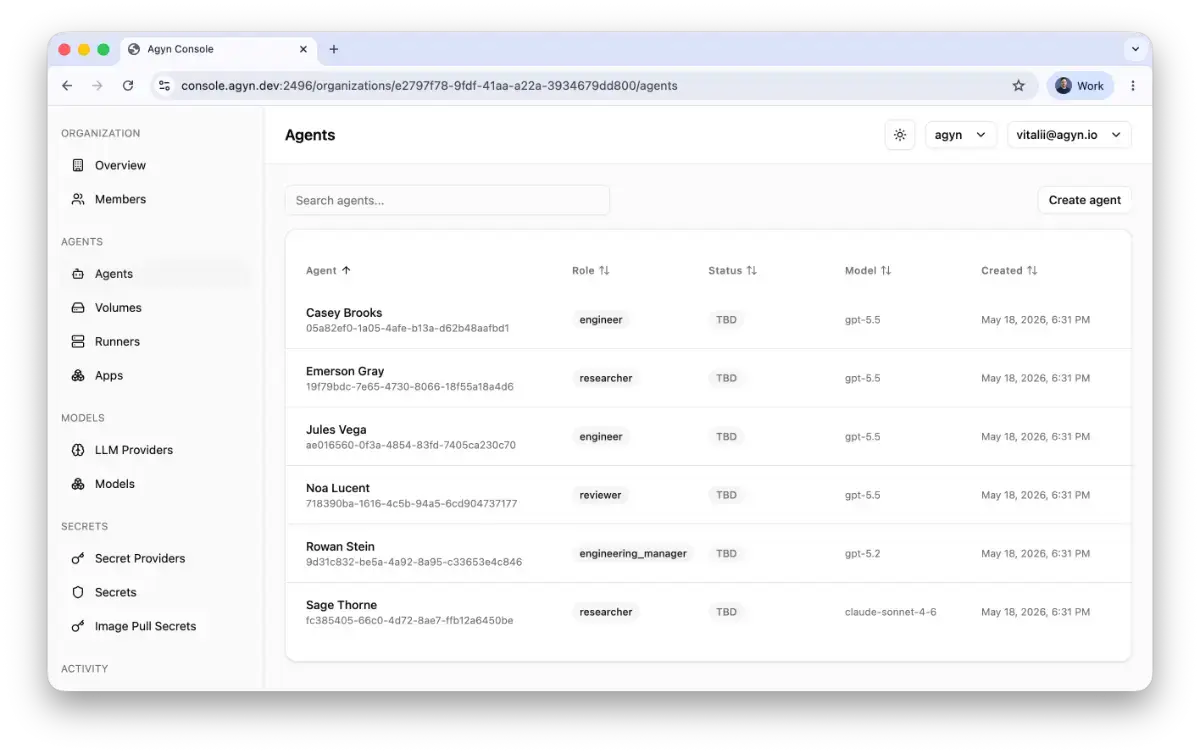Open the tab search chevron dropdown
This screenshot has width=1200, height=754.
pyautogui.click(x=1135, y=49)
